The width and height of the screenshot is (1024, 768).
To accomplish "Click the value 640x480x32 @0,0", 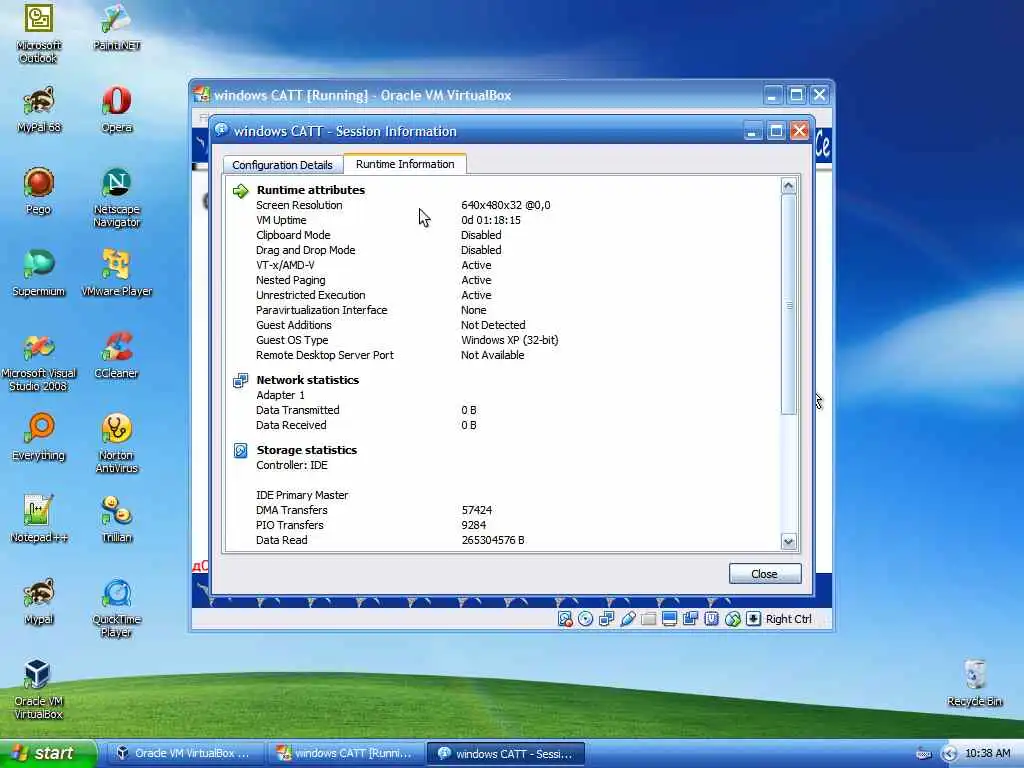I will 505,205.
